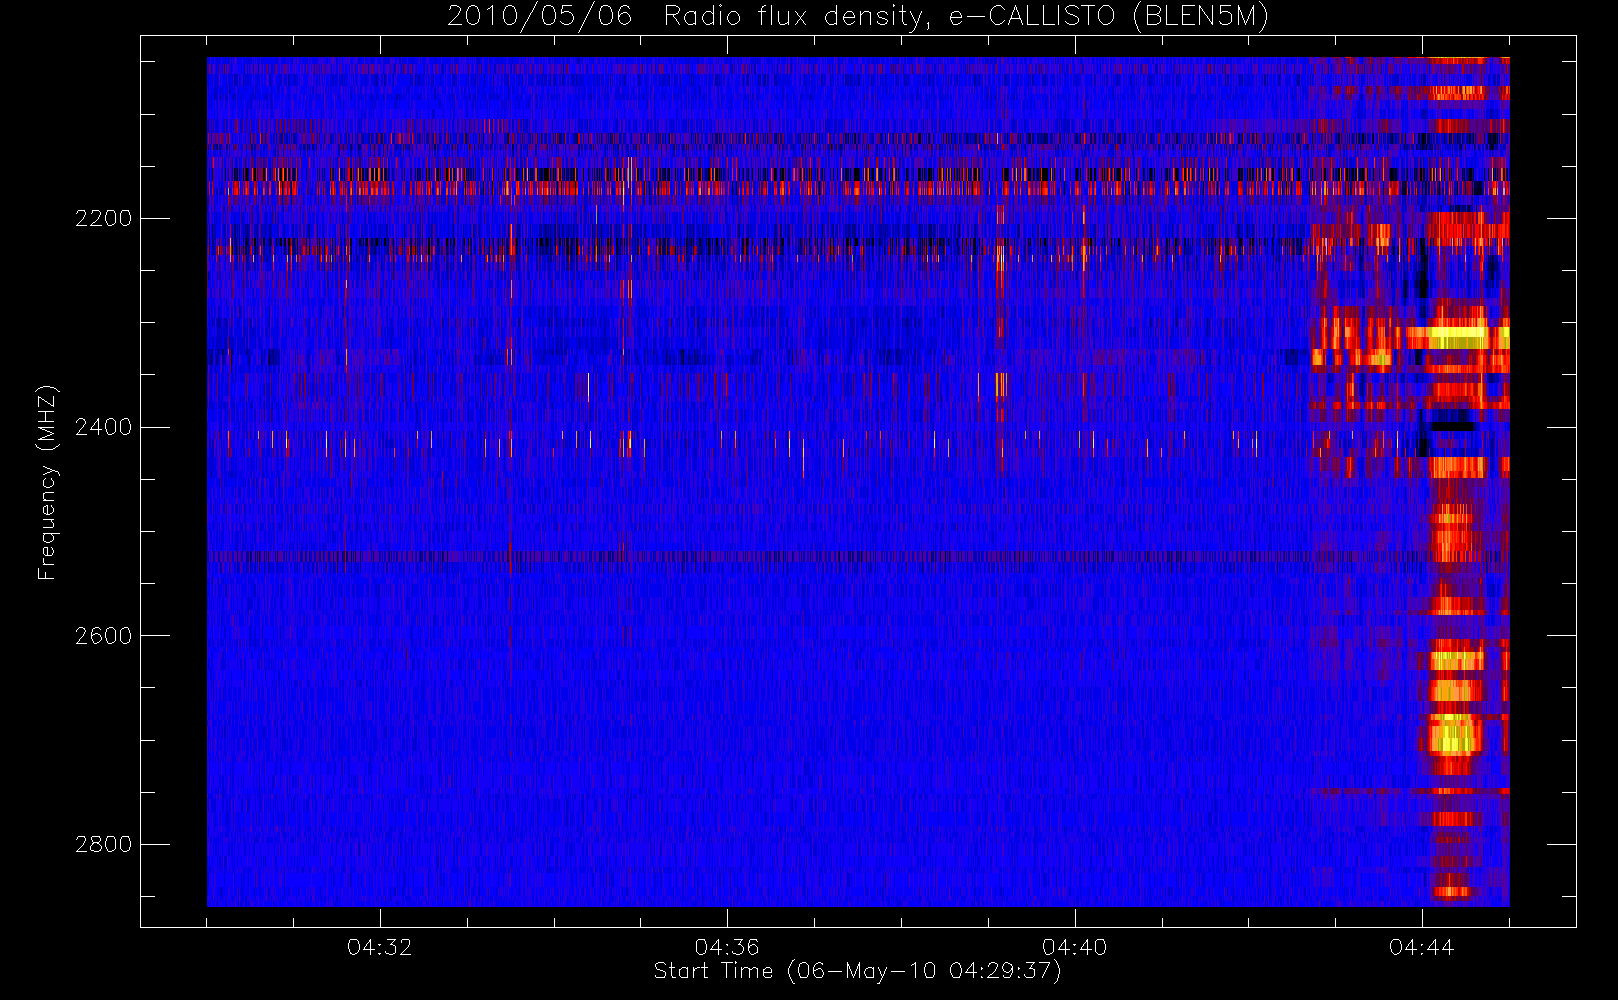Viewport: 1618px width, 1000px height.
Task: Click the plot title mentioning e-CALLISTO (BLEN5M)
Action: click(x=857, y=17)
